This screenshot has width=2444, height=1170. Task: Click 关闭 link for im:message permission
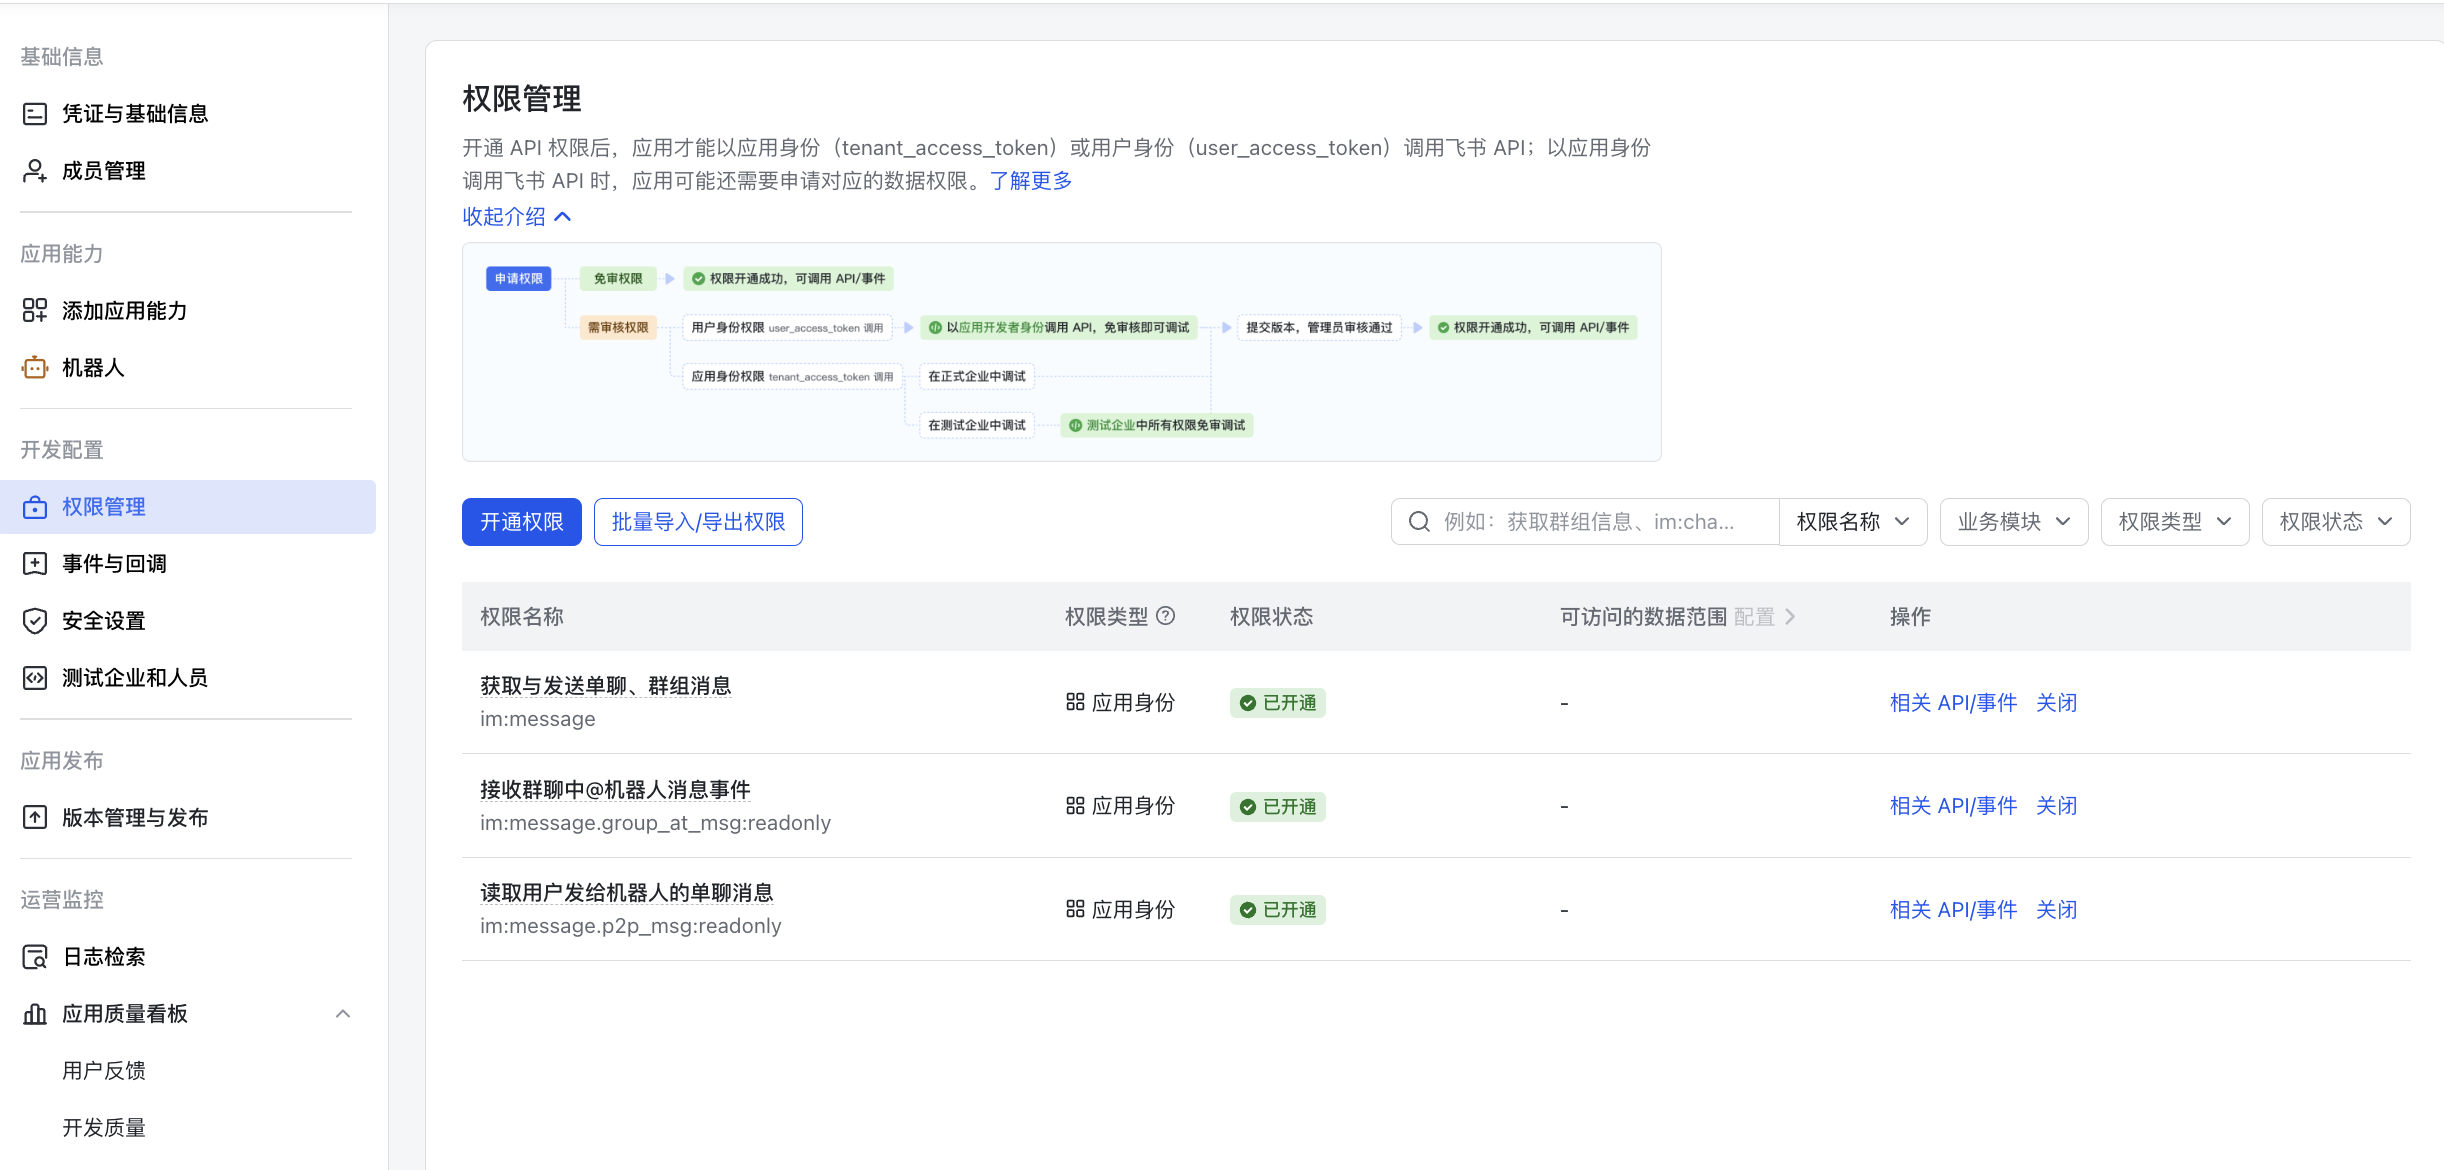2056,703
